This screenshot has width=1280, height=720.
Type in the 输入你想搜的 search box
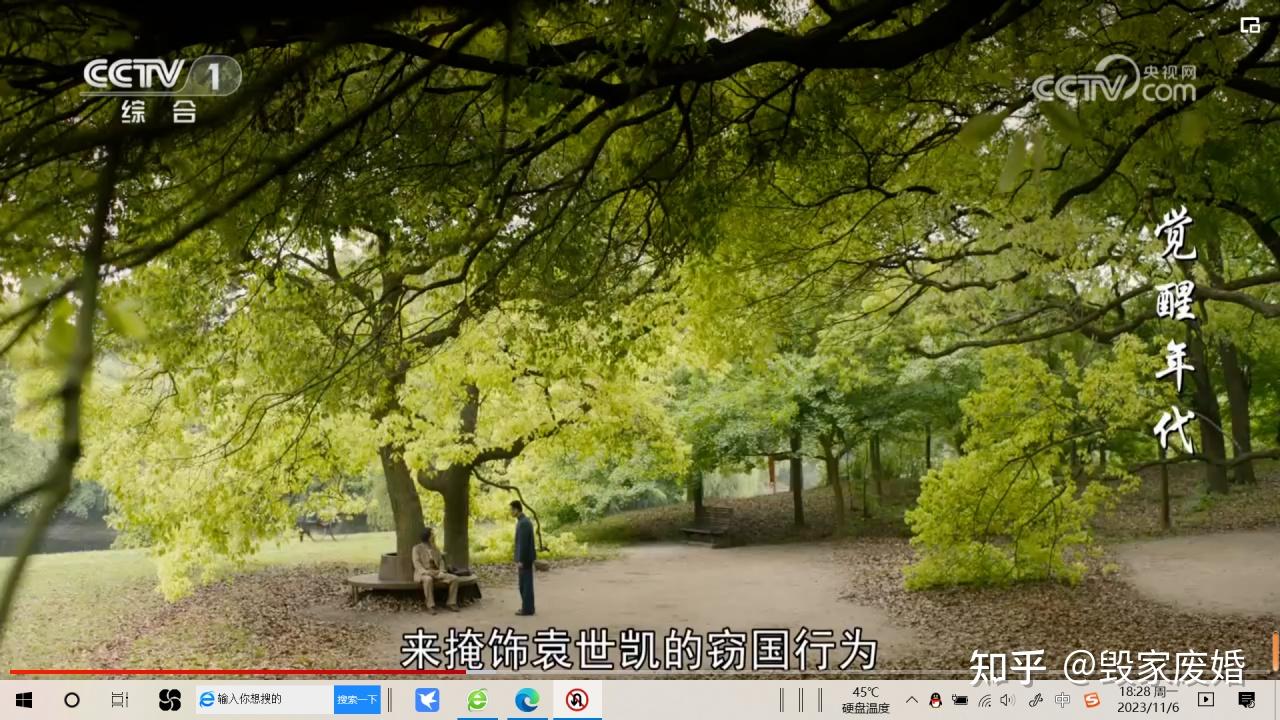pos(265,699)
